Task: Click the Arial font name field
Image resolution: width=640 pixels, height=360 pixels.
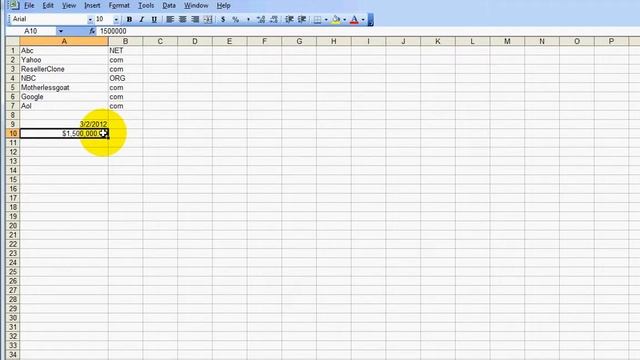Action: pos(49,19)
